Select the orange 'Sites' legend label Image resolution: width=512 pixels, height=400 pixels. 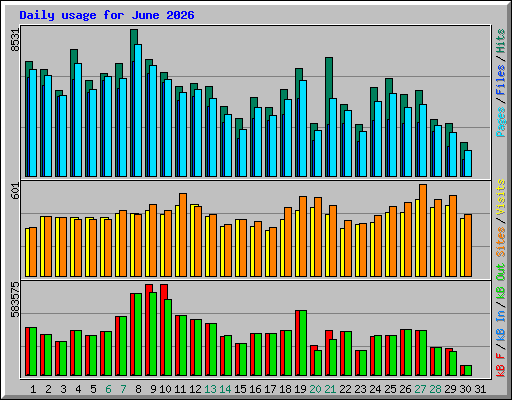click(x=501, y=242)
